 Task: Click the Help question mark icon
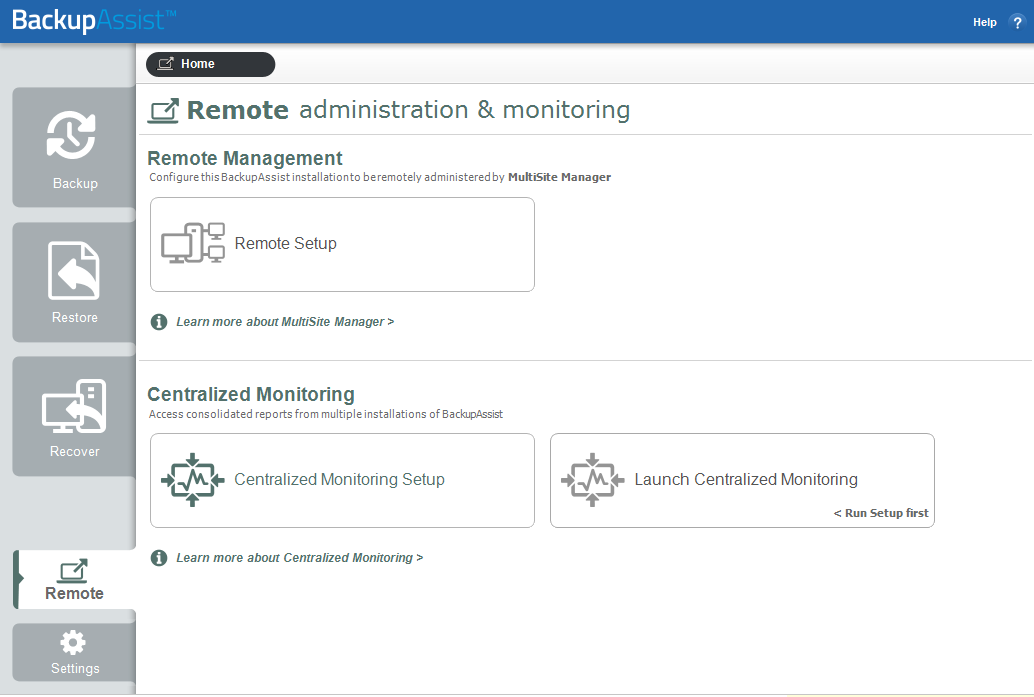click(1017, 22)
